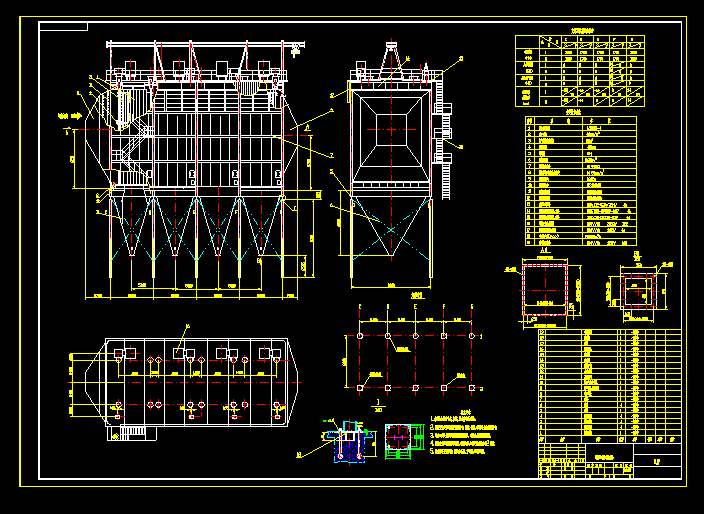Screen dimensions: 704x514
Task: Click note line numbered 5 in the notes block
Action: 458,452
